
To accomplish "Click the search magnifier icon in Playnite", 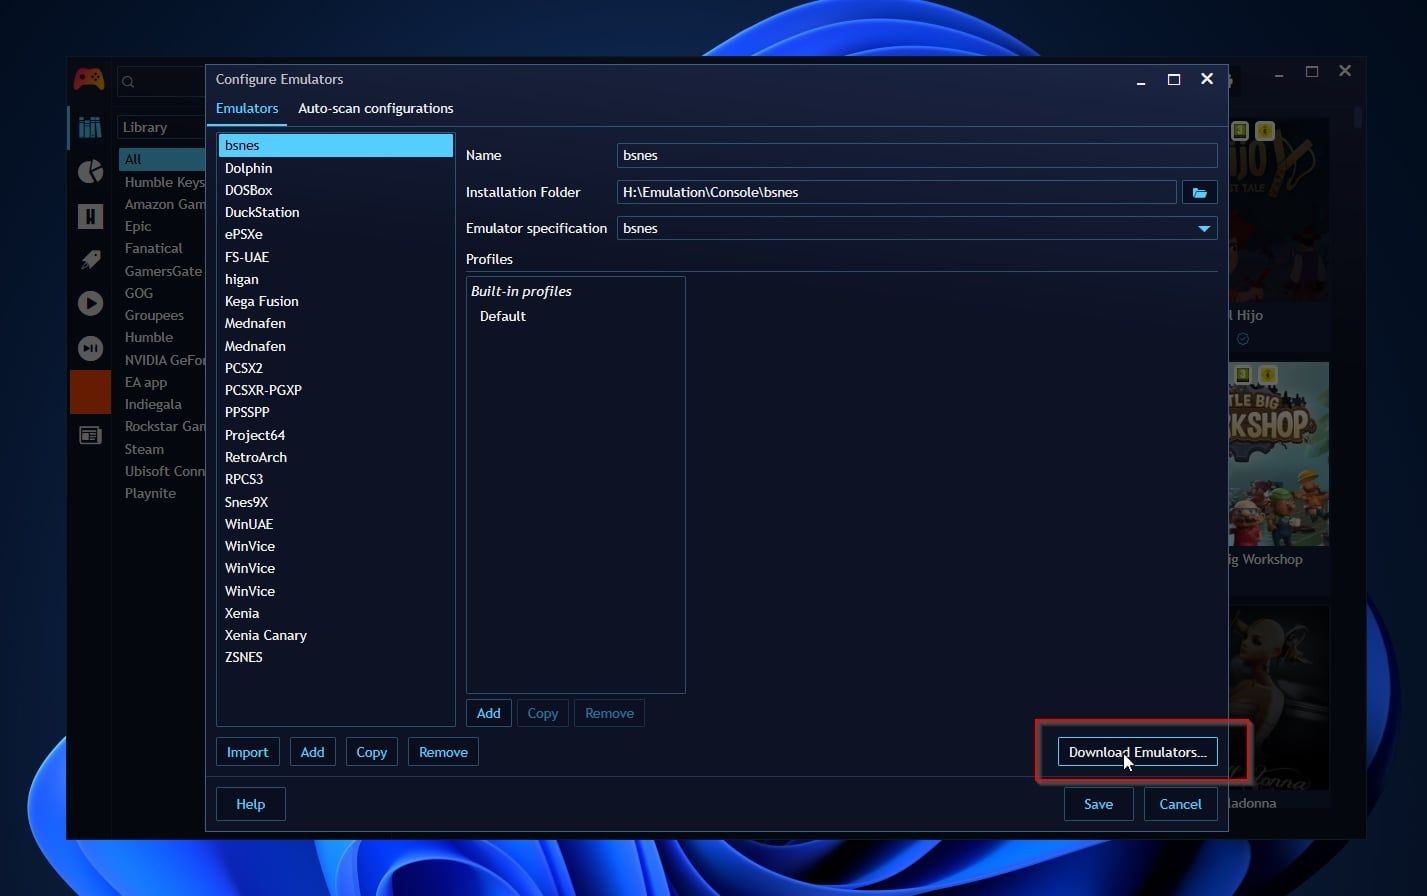I will point(128,82).
